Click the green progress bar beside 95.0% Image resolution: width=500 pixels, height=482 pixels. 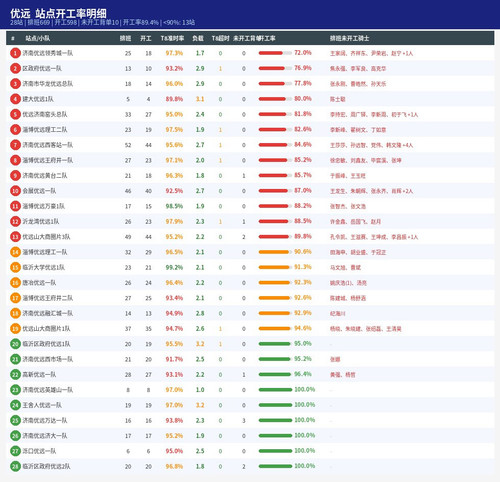275,344
